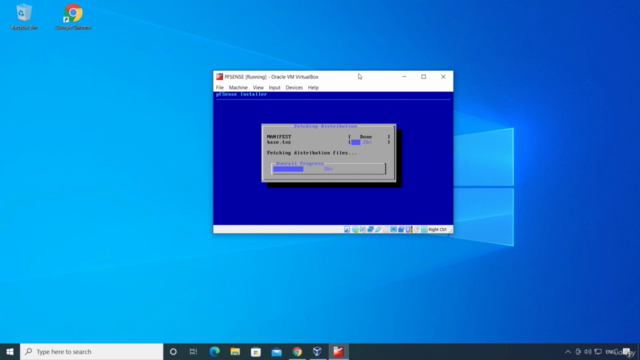Close the PFSENSE VirtualBox window

[443, 77]
